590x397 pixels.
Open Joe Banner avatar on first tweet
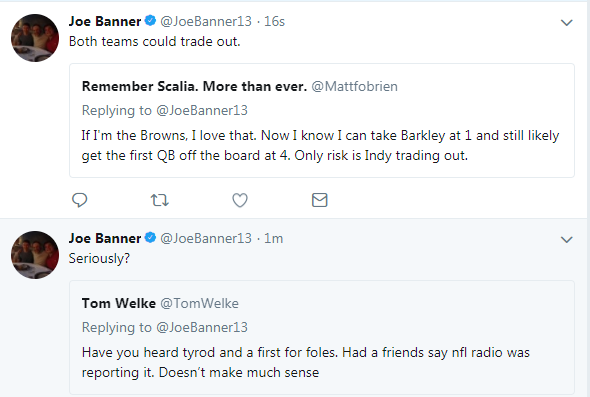click(35, 38)
